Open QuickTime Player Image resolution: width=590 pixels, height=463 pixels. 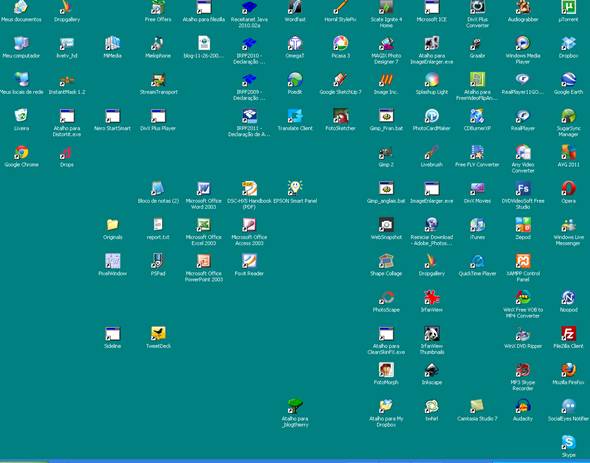(x=477, y=261)
